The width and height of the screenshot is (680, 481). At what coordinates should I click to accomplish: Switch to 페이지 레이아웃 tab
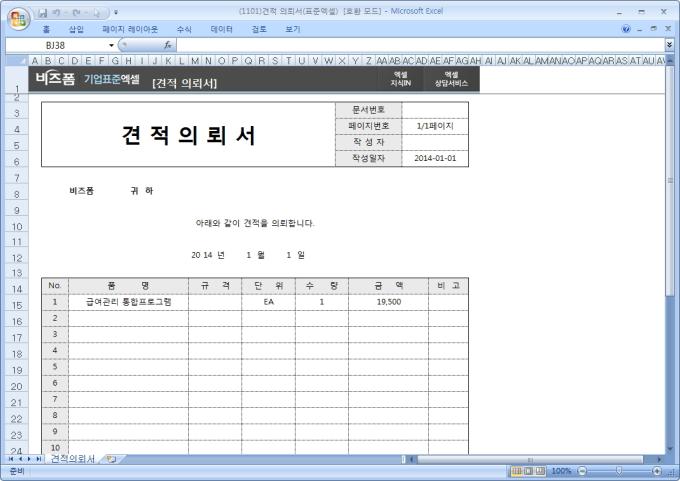click(130, 29)
